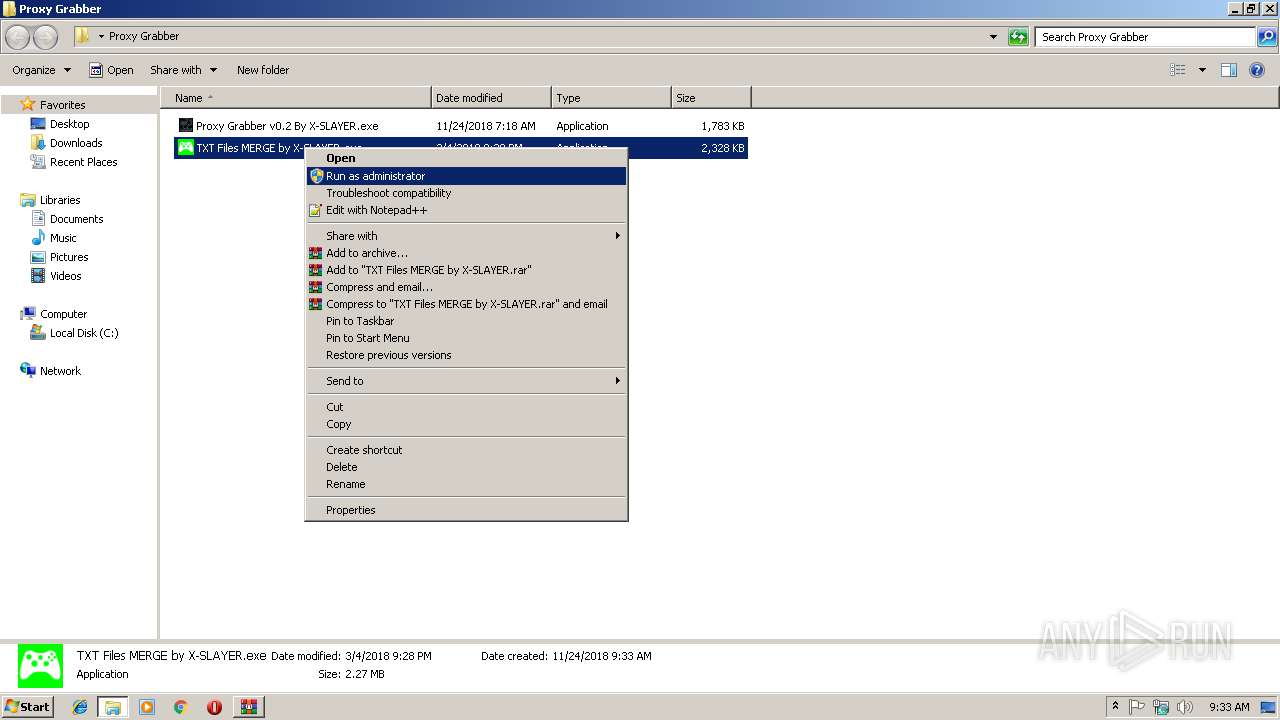The image size is (1280, 720).
Task: Click Windows Media Player taskbar icon
Action: (147, 707)
